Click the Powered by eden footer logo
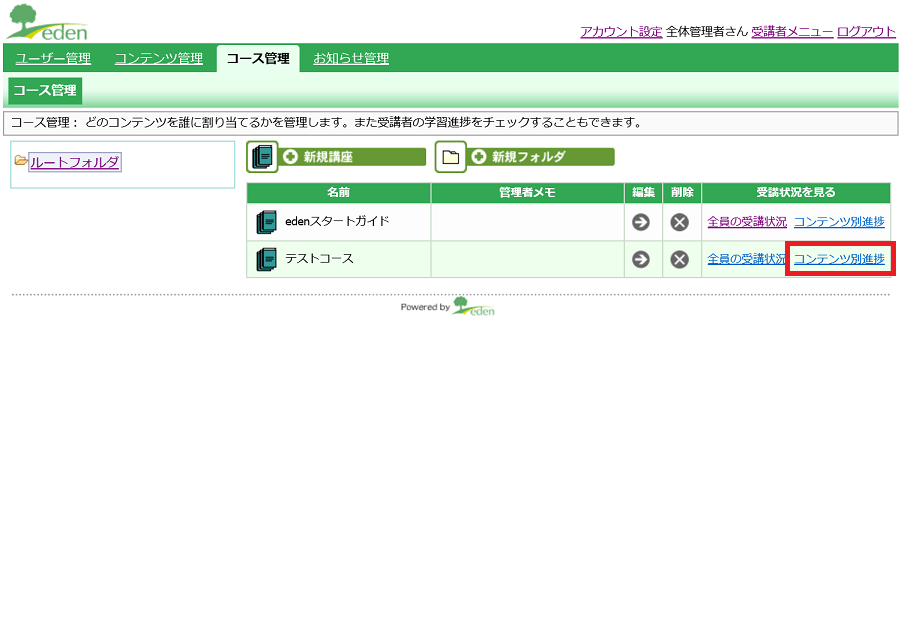This screenshot has width=901, height=629. click(x=473, y=306)
